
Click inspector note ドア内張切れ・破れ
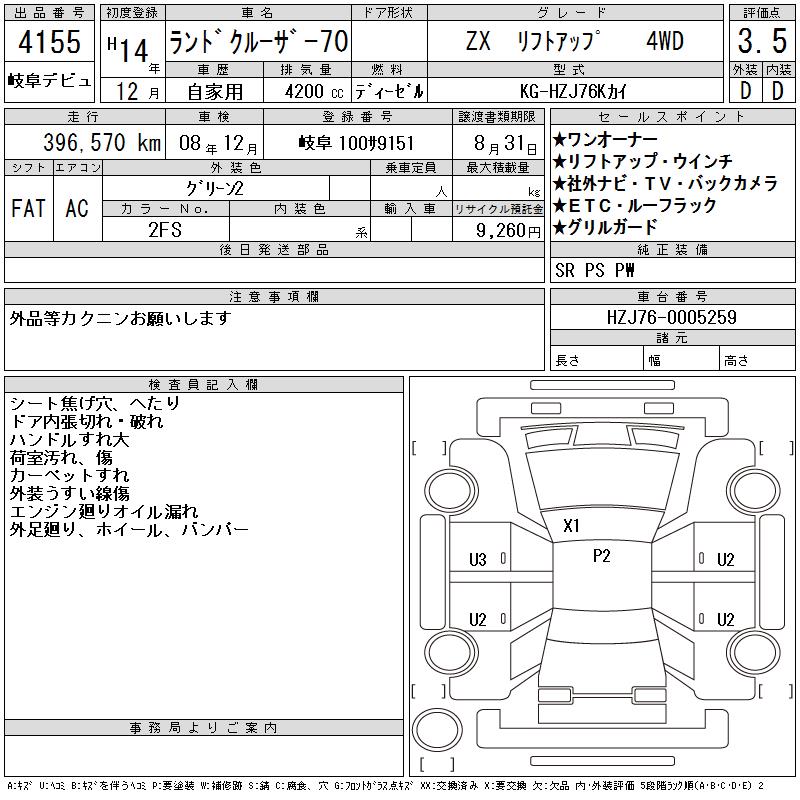coord(86,421)
